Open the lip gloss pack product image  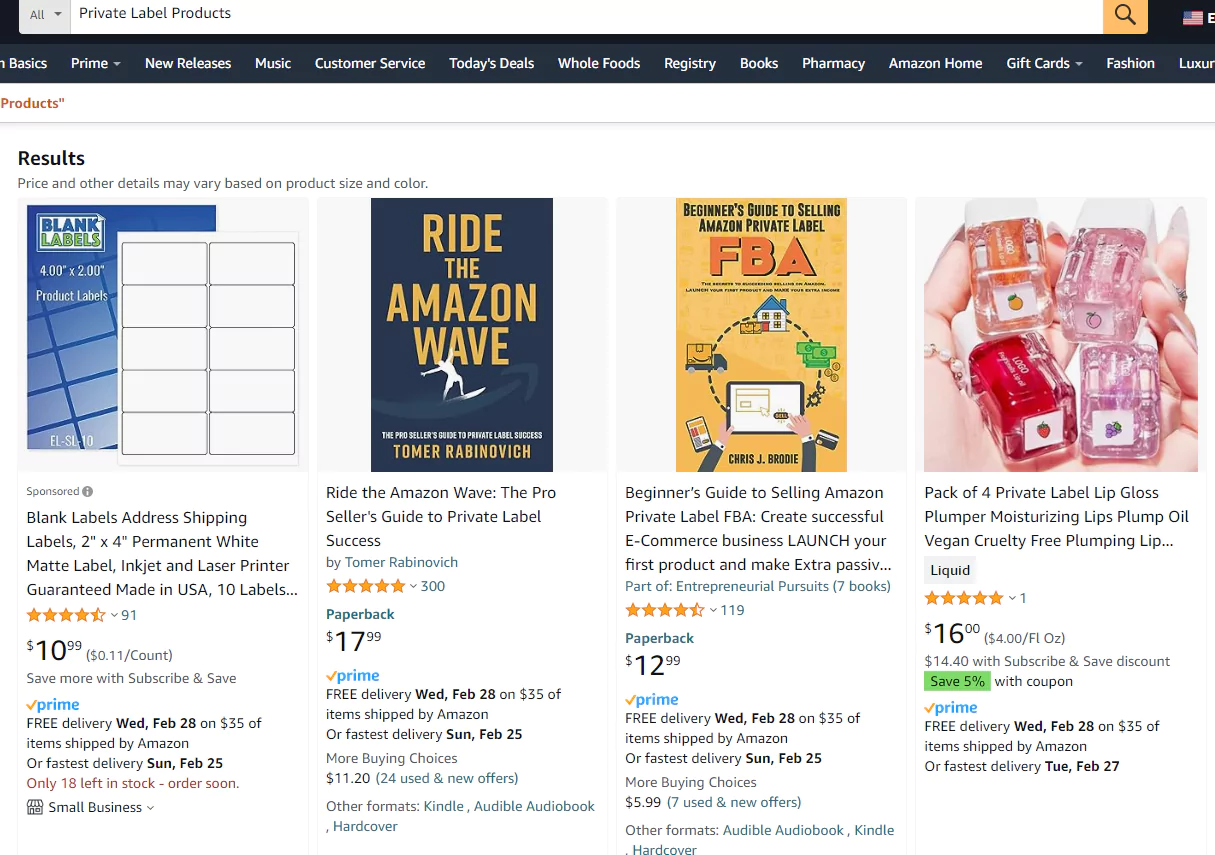click(1060, 334)
